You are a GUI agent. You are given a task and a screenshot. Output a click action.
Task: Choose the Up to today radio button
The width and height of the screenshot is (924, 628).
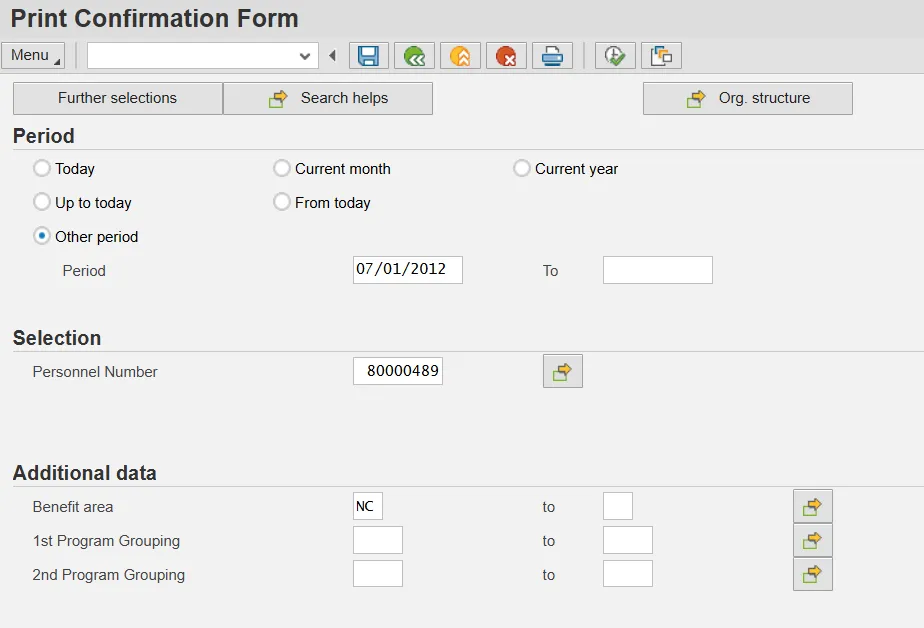42,203
